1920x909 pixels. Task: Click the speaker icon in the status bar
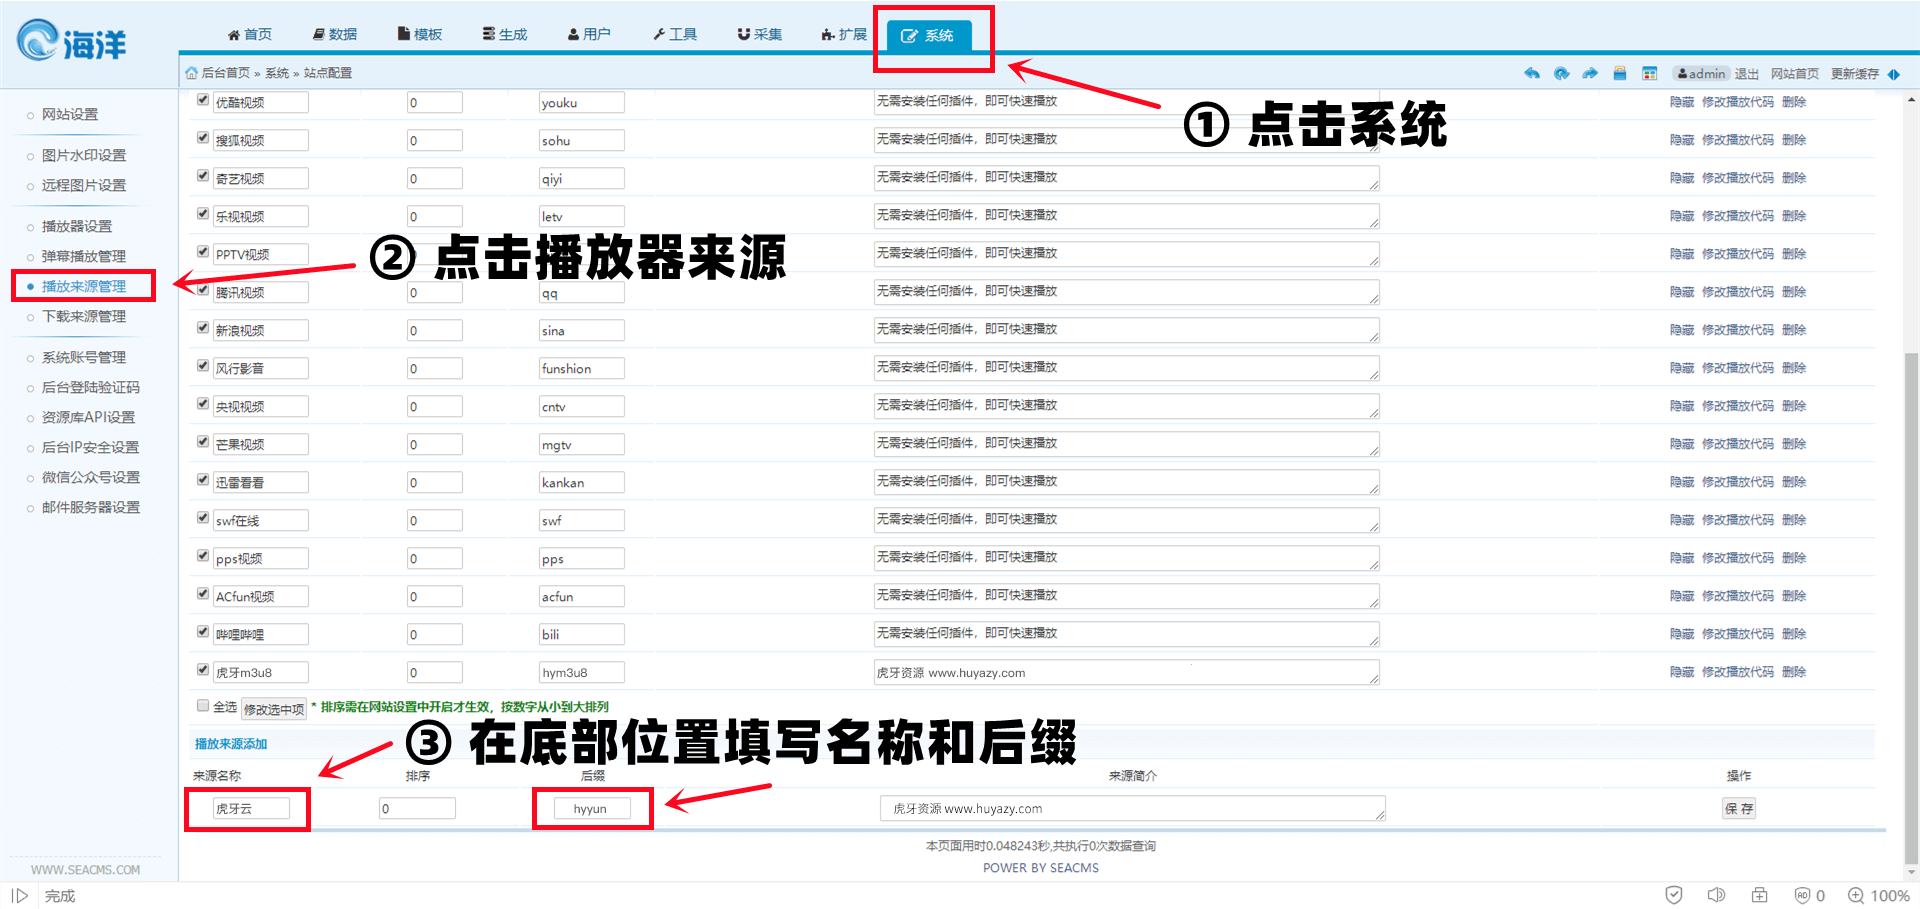tap(1717, 895)
